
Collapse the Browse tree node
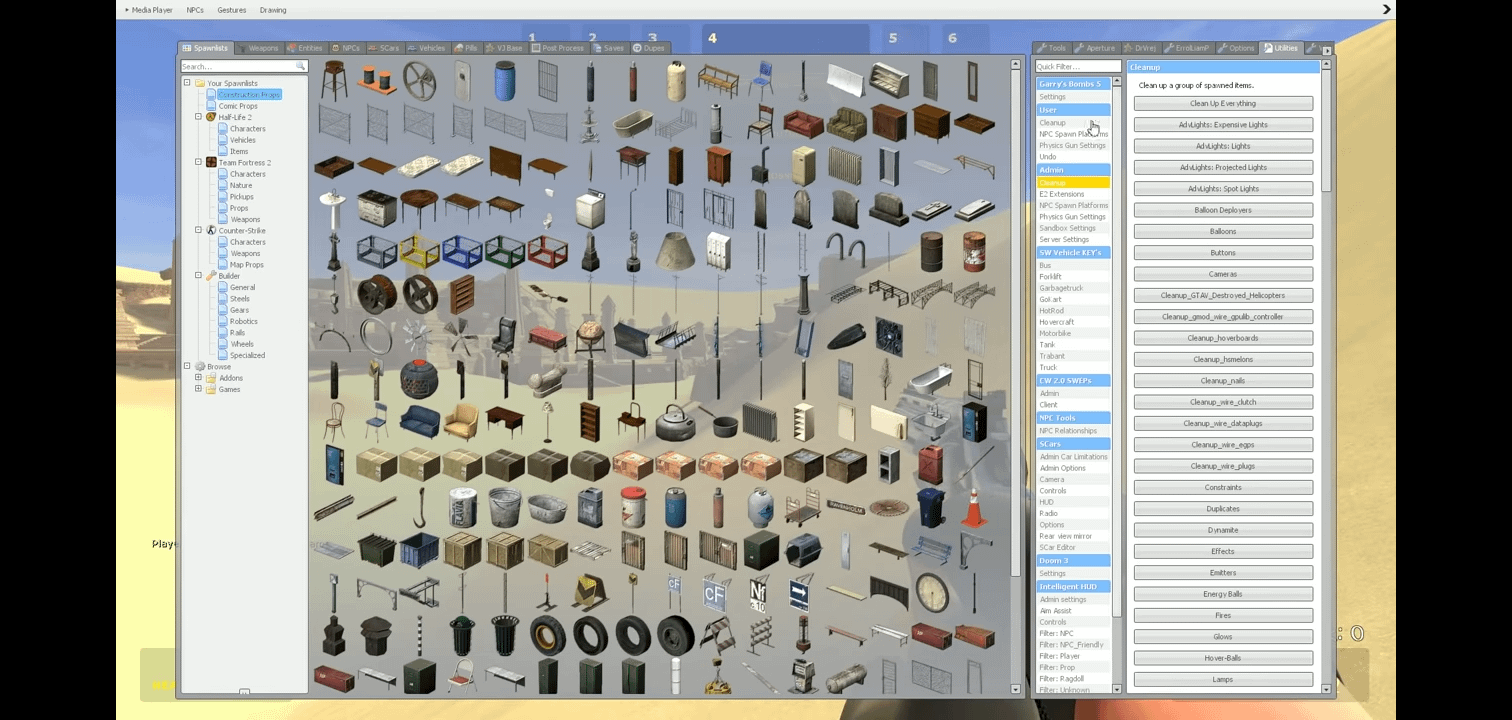[186, 366]
